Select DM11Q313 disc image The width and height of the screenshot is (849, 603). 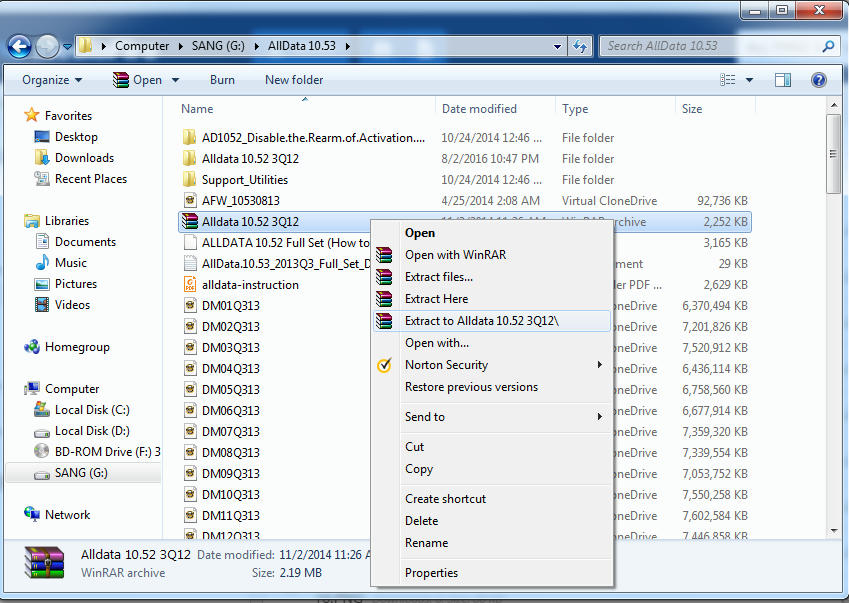pyautogui.click(x=222, y=516)
